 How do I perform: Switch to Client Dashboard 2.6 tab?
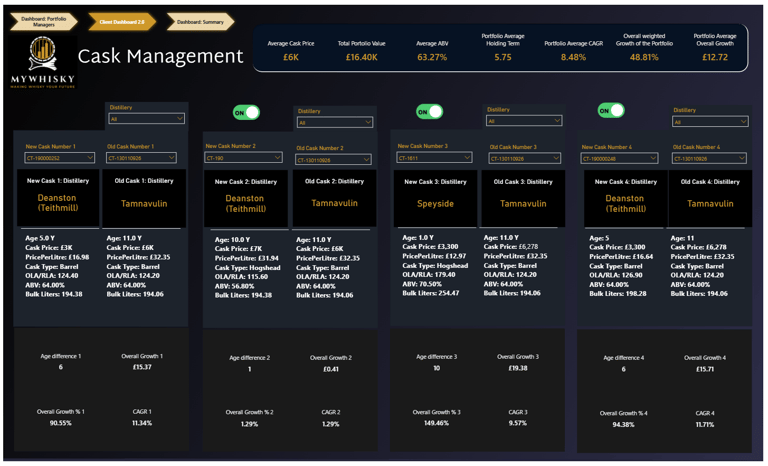tap(122, 22)
